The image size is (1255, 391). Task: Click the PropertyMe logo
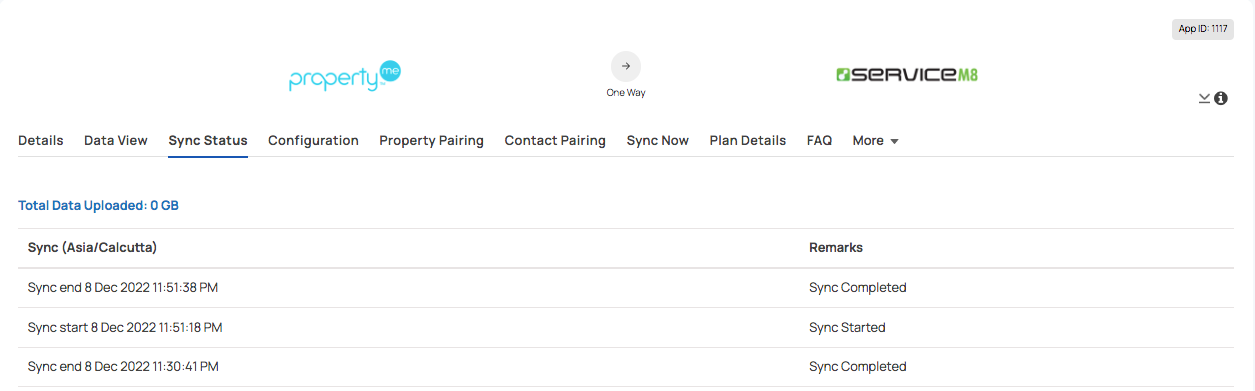(345, 77)
